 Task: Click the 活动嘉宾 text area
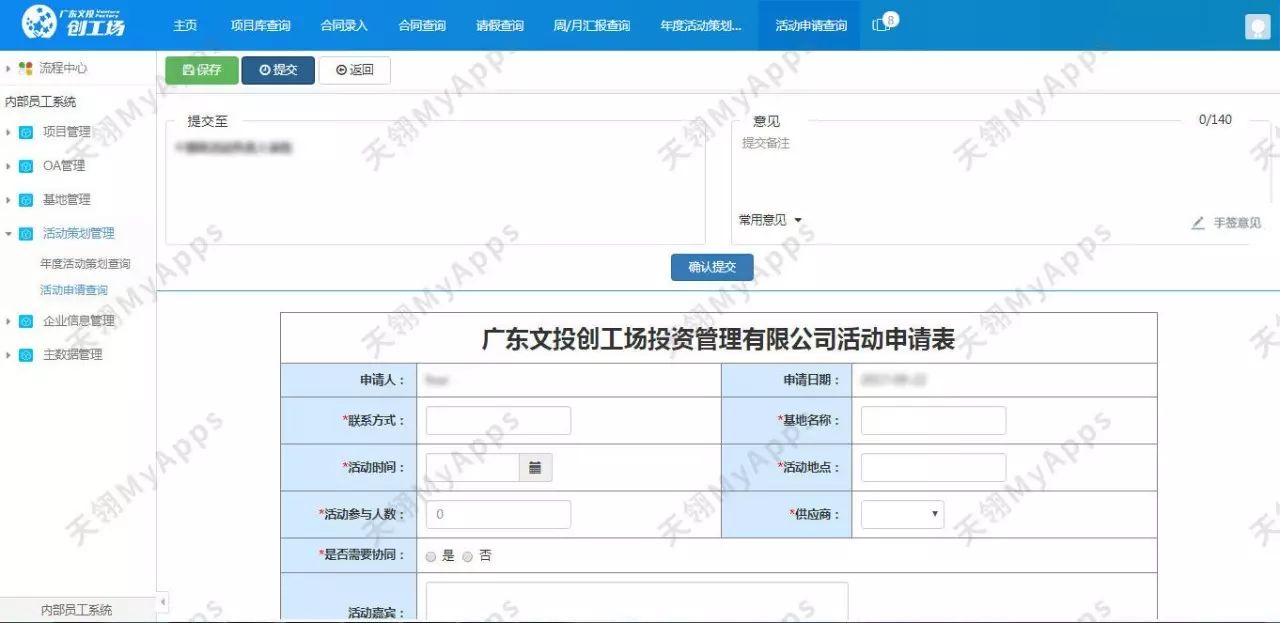coord(637,601)
